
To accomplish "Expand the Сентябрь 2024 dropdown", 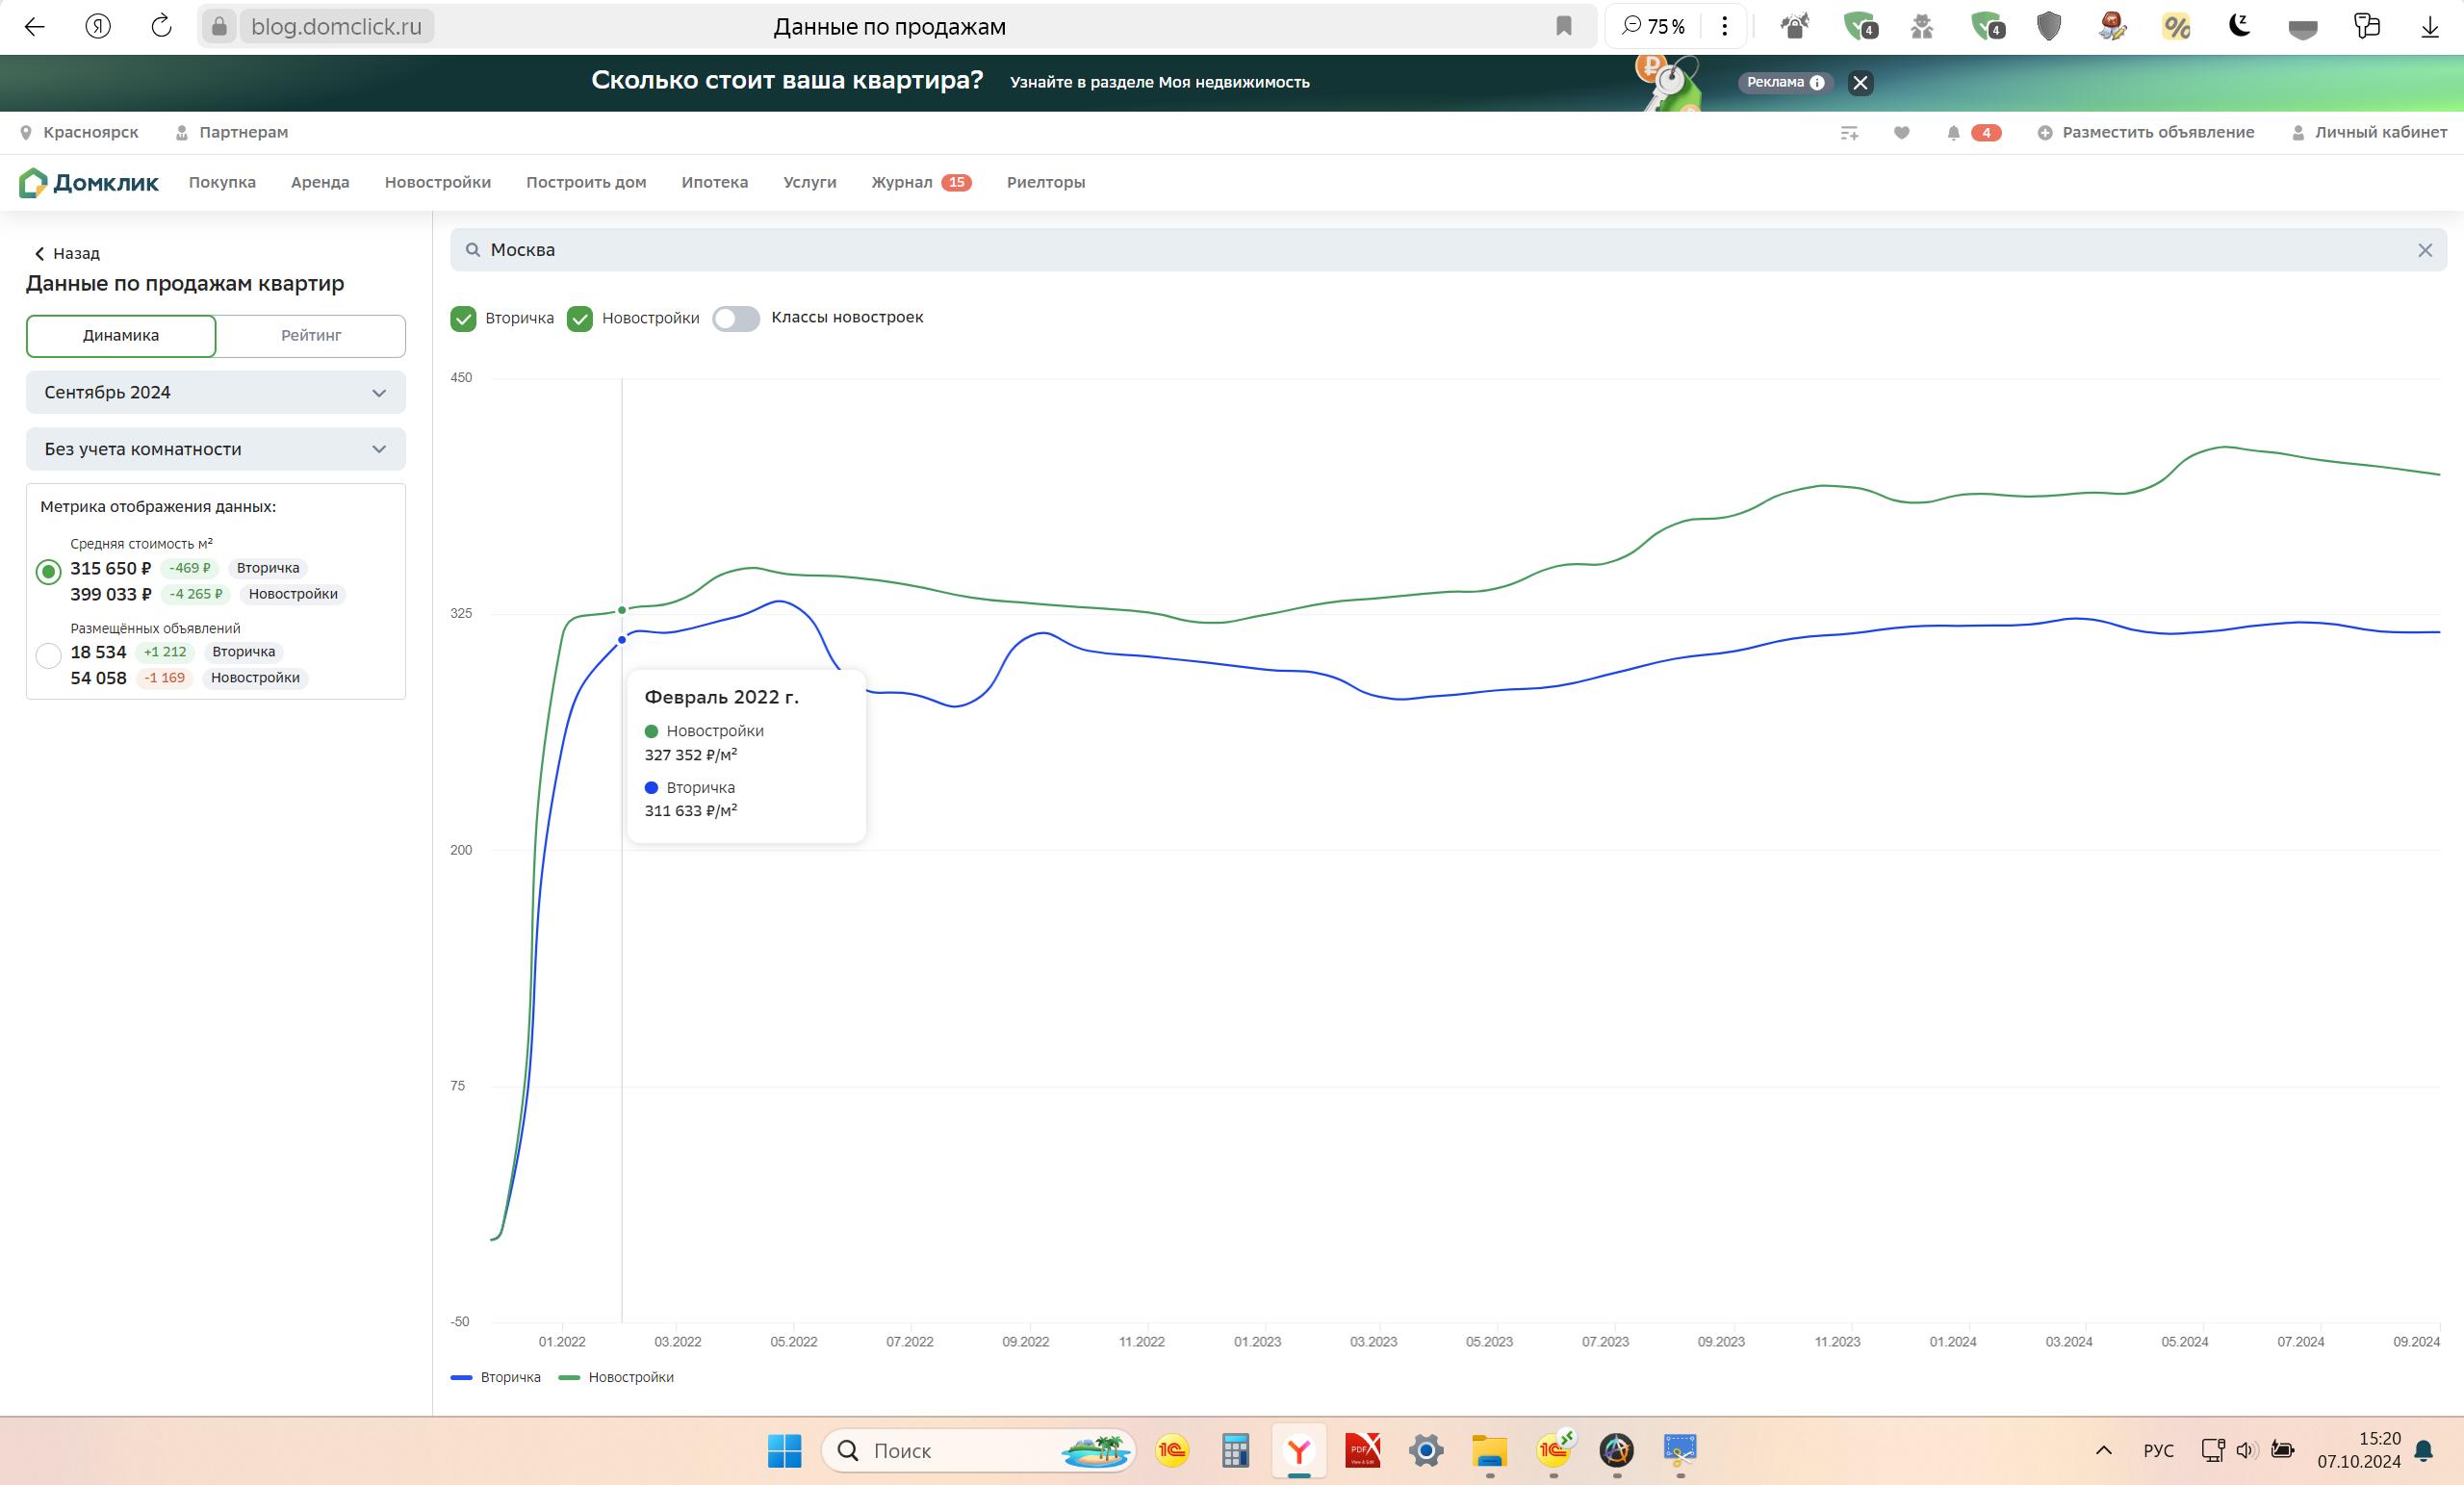I will pos(215,392).
